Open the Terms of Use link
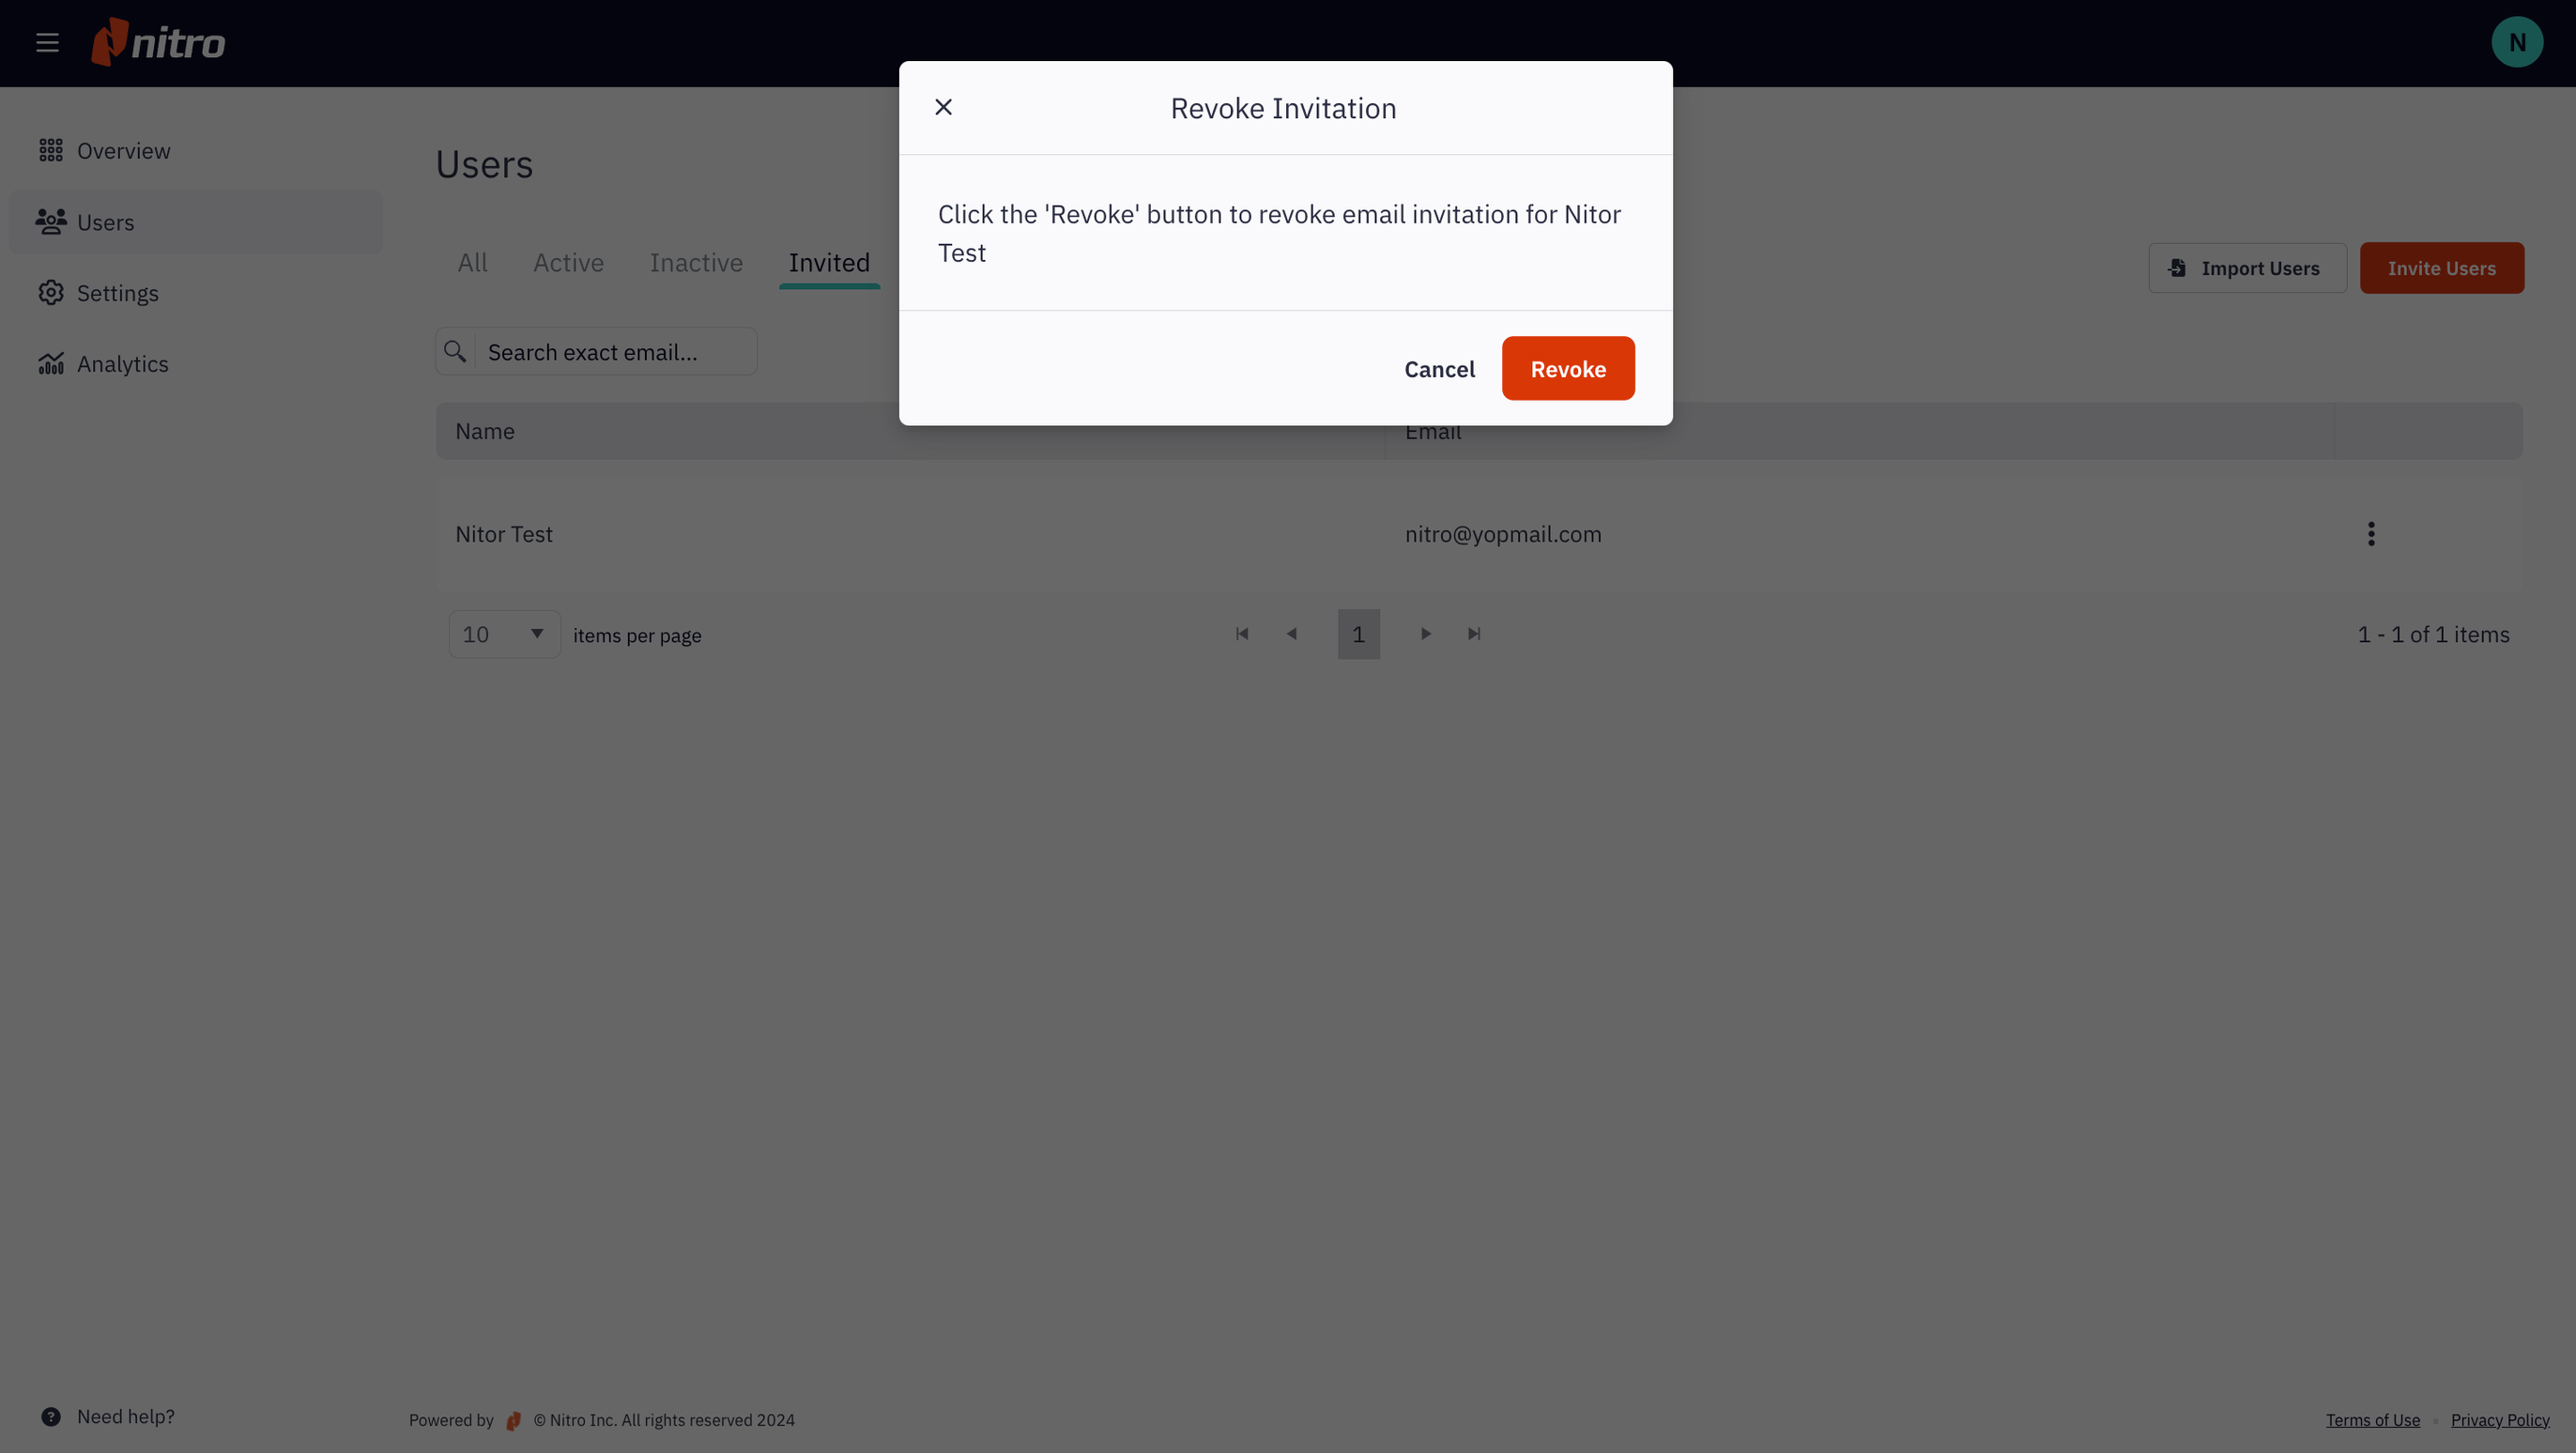Screen dimensions: 2576x1453 [x=2372, y=1420]
